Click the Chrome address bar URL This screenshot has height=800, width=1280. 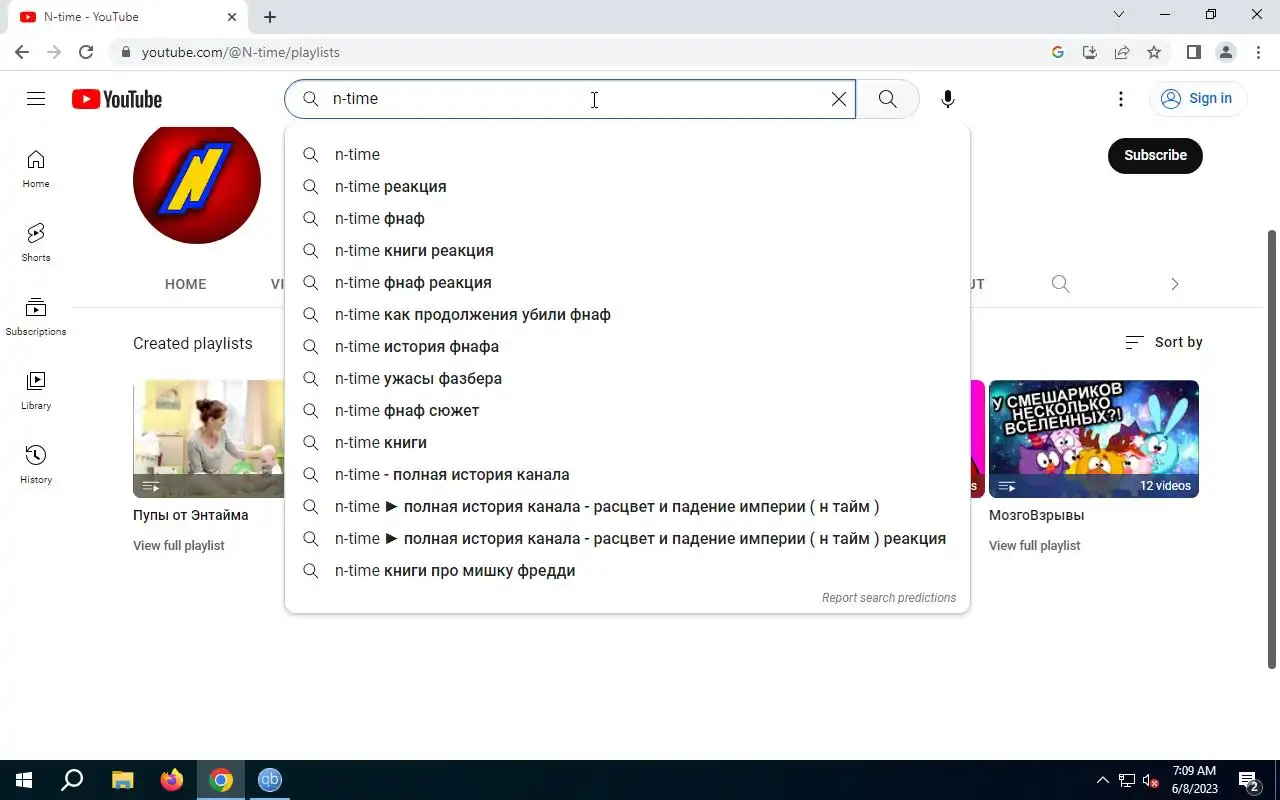[x=241, y=52]
